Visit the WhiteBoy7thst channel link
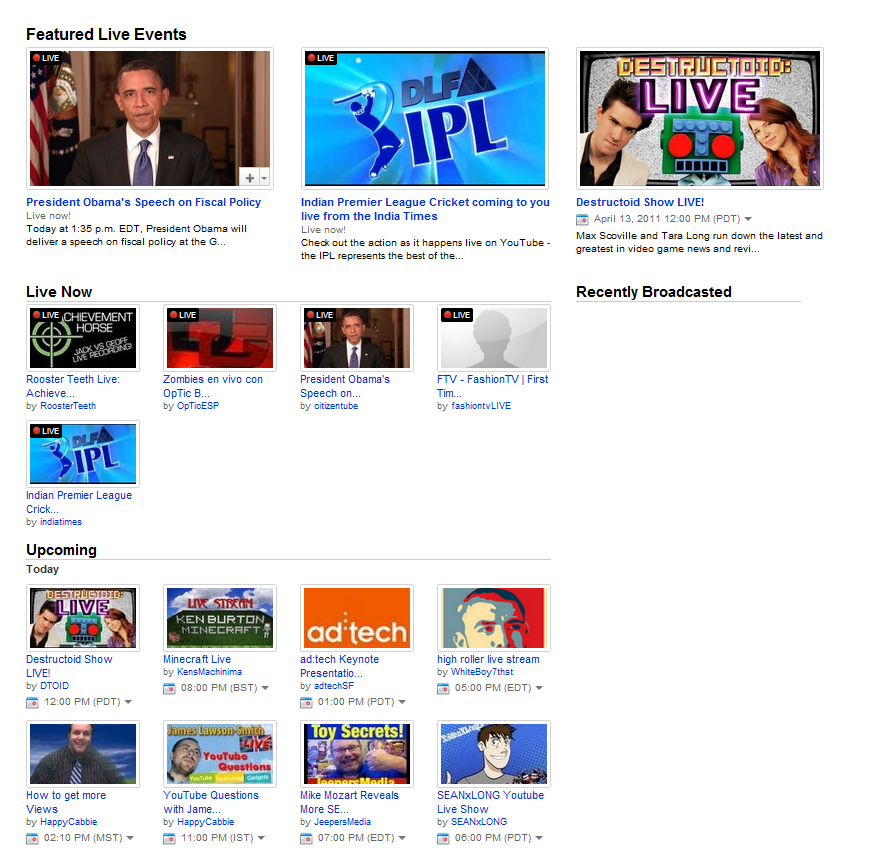The height and width of the screenshot is (853, 876). [482, 672]
